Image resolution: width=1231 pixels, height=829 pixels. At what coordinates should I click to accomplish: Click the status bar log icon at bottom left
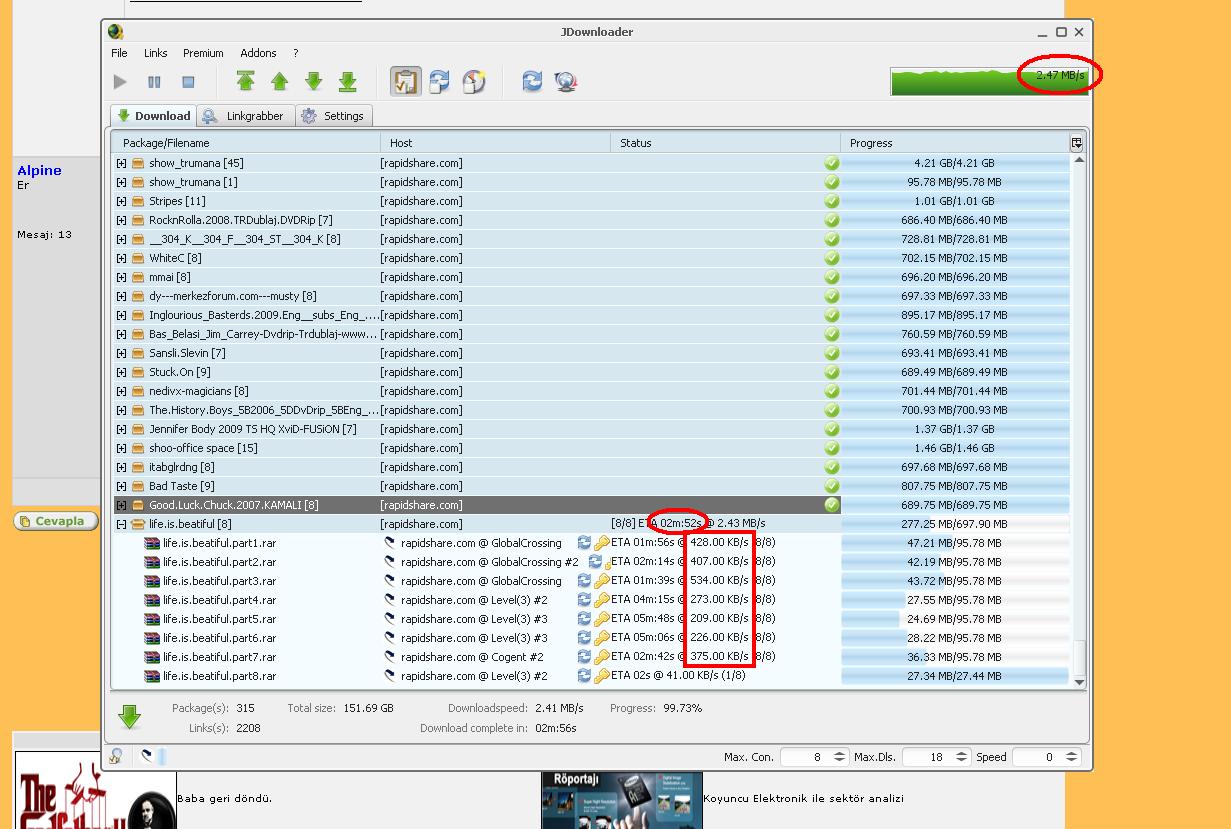(x=117, y=757)
